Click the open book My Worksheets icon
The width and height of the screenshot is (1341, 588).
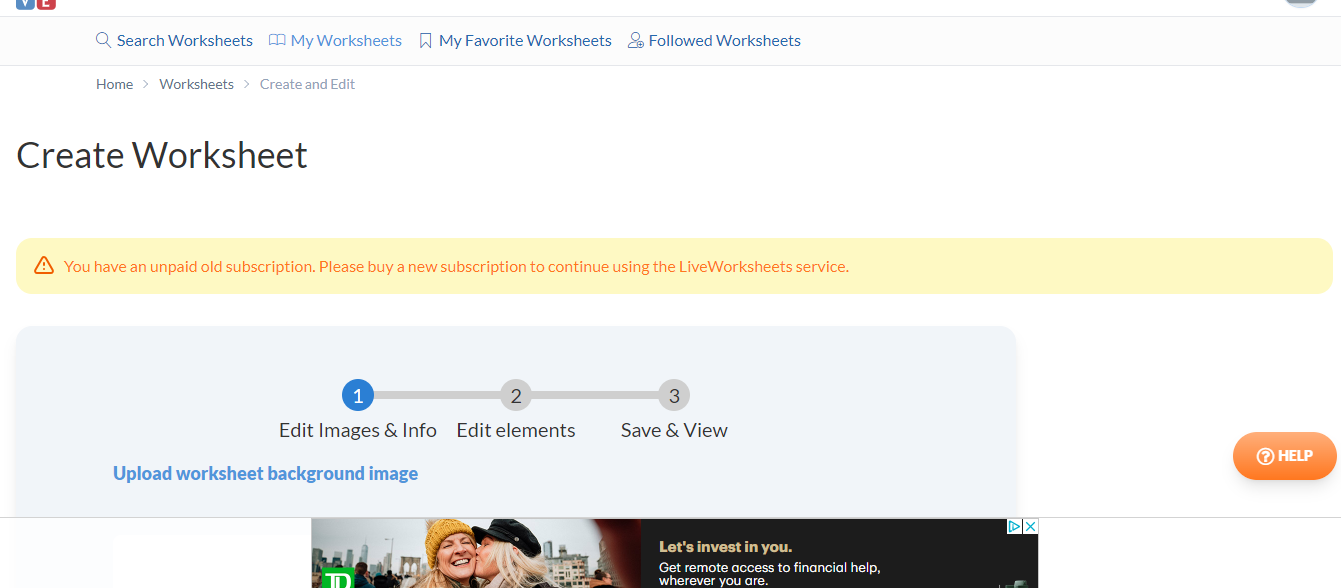(276, 41)
